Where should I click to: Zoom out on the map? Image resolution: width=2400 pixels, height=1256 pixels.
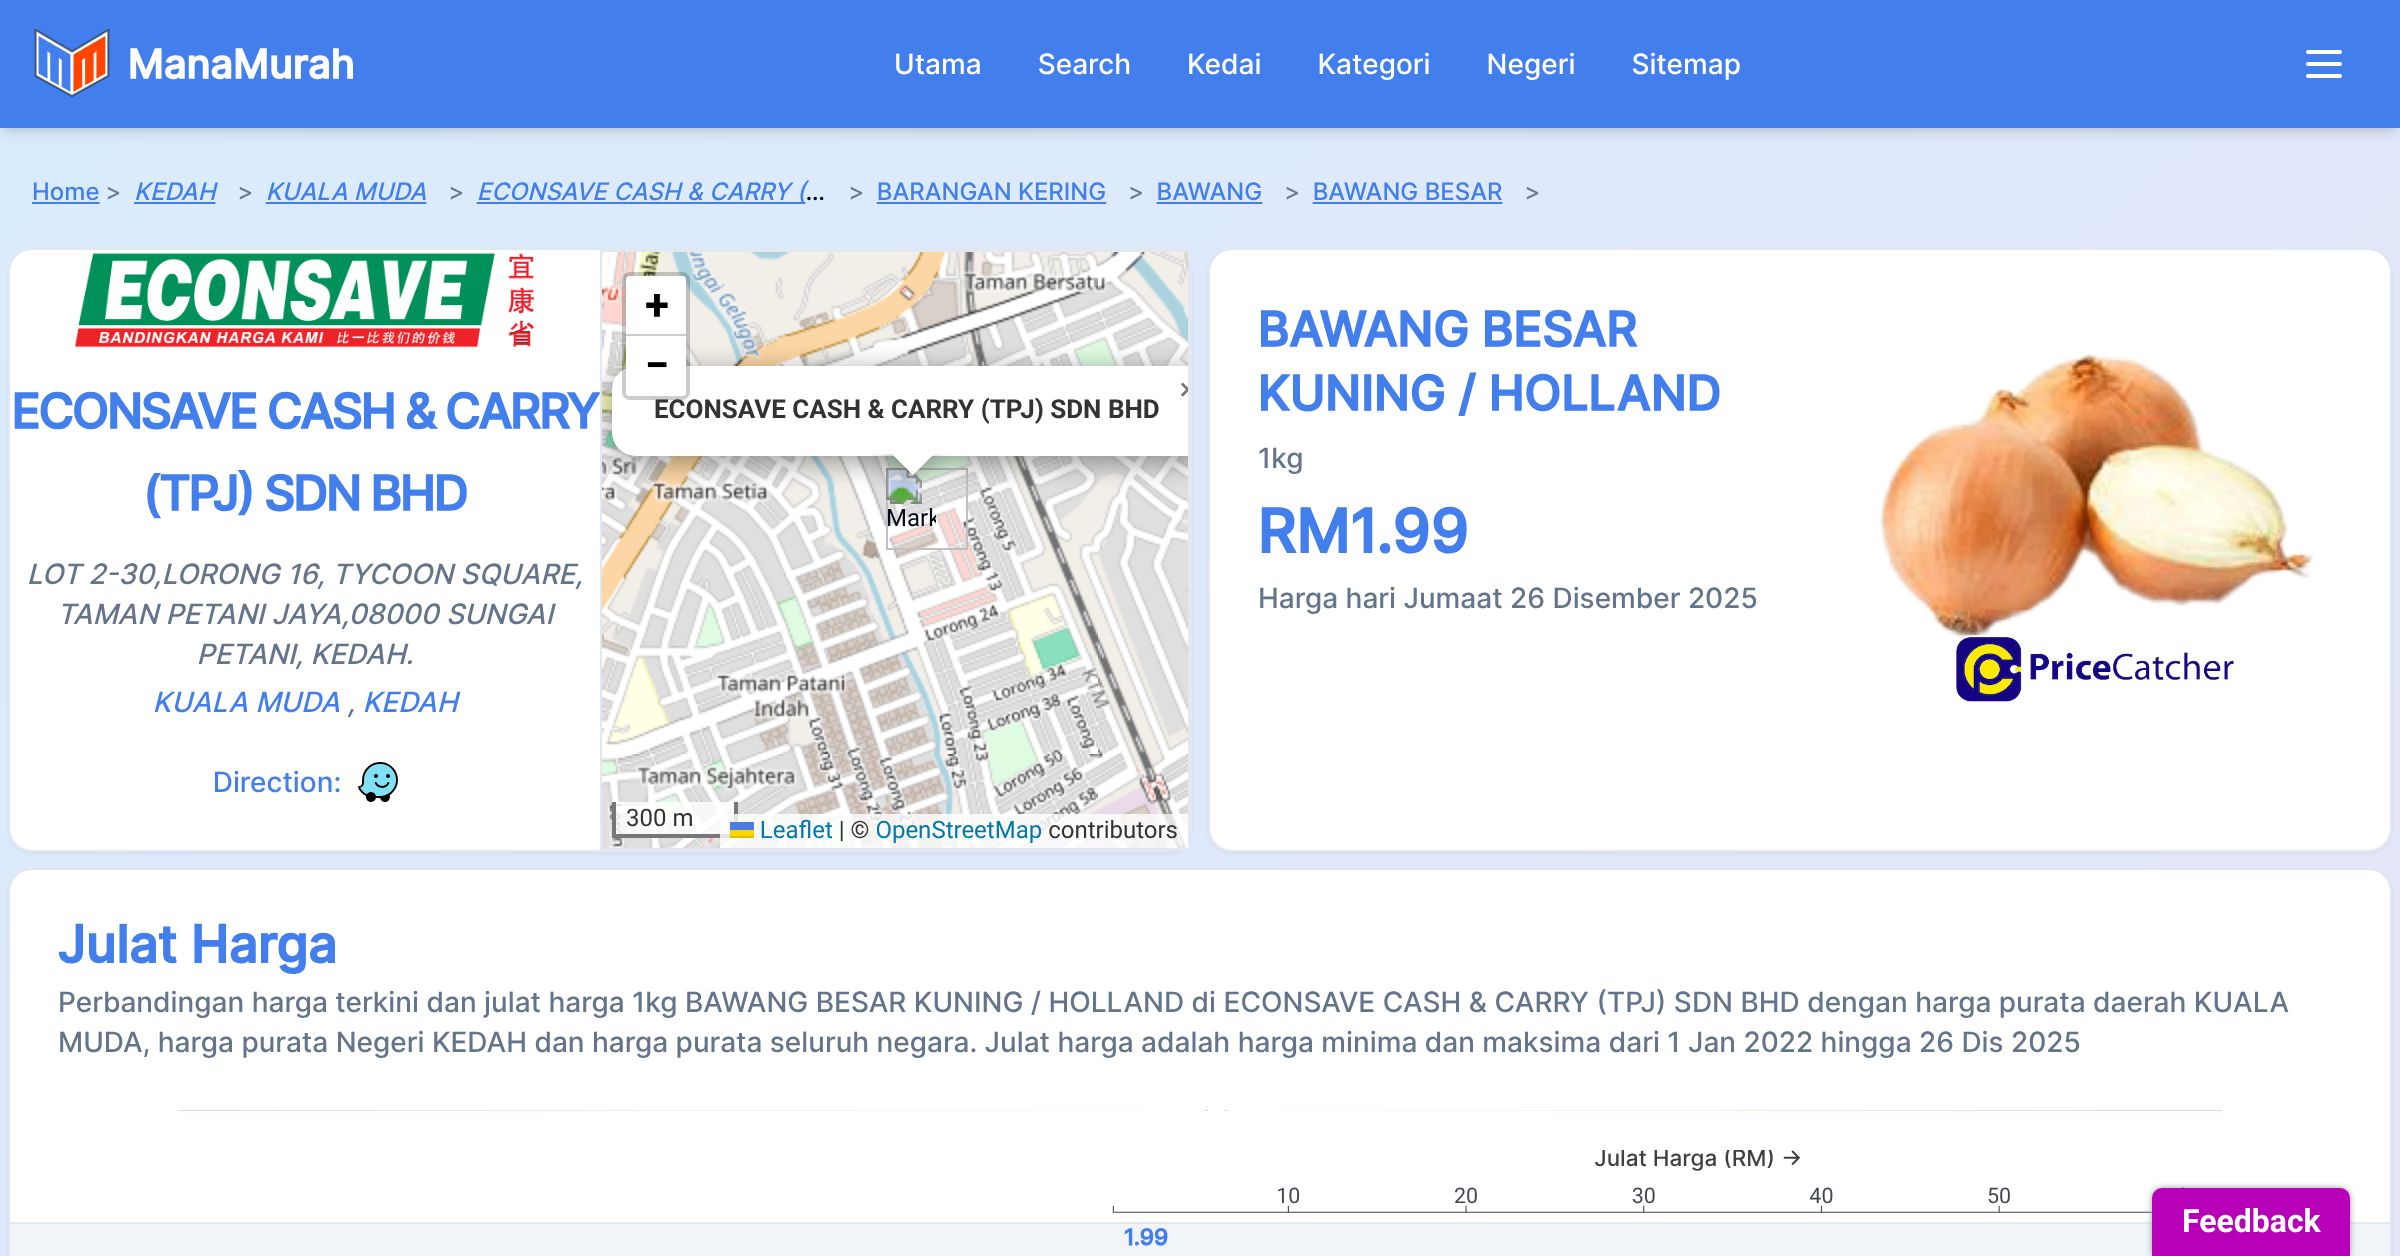[x=656, y=365]
